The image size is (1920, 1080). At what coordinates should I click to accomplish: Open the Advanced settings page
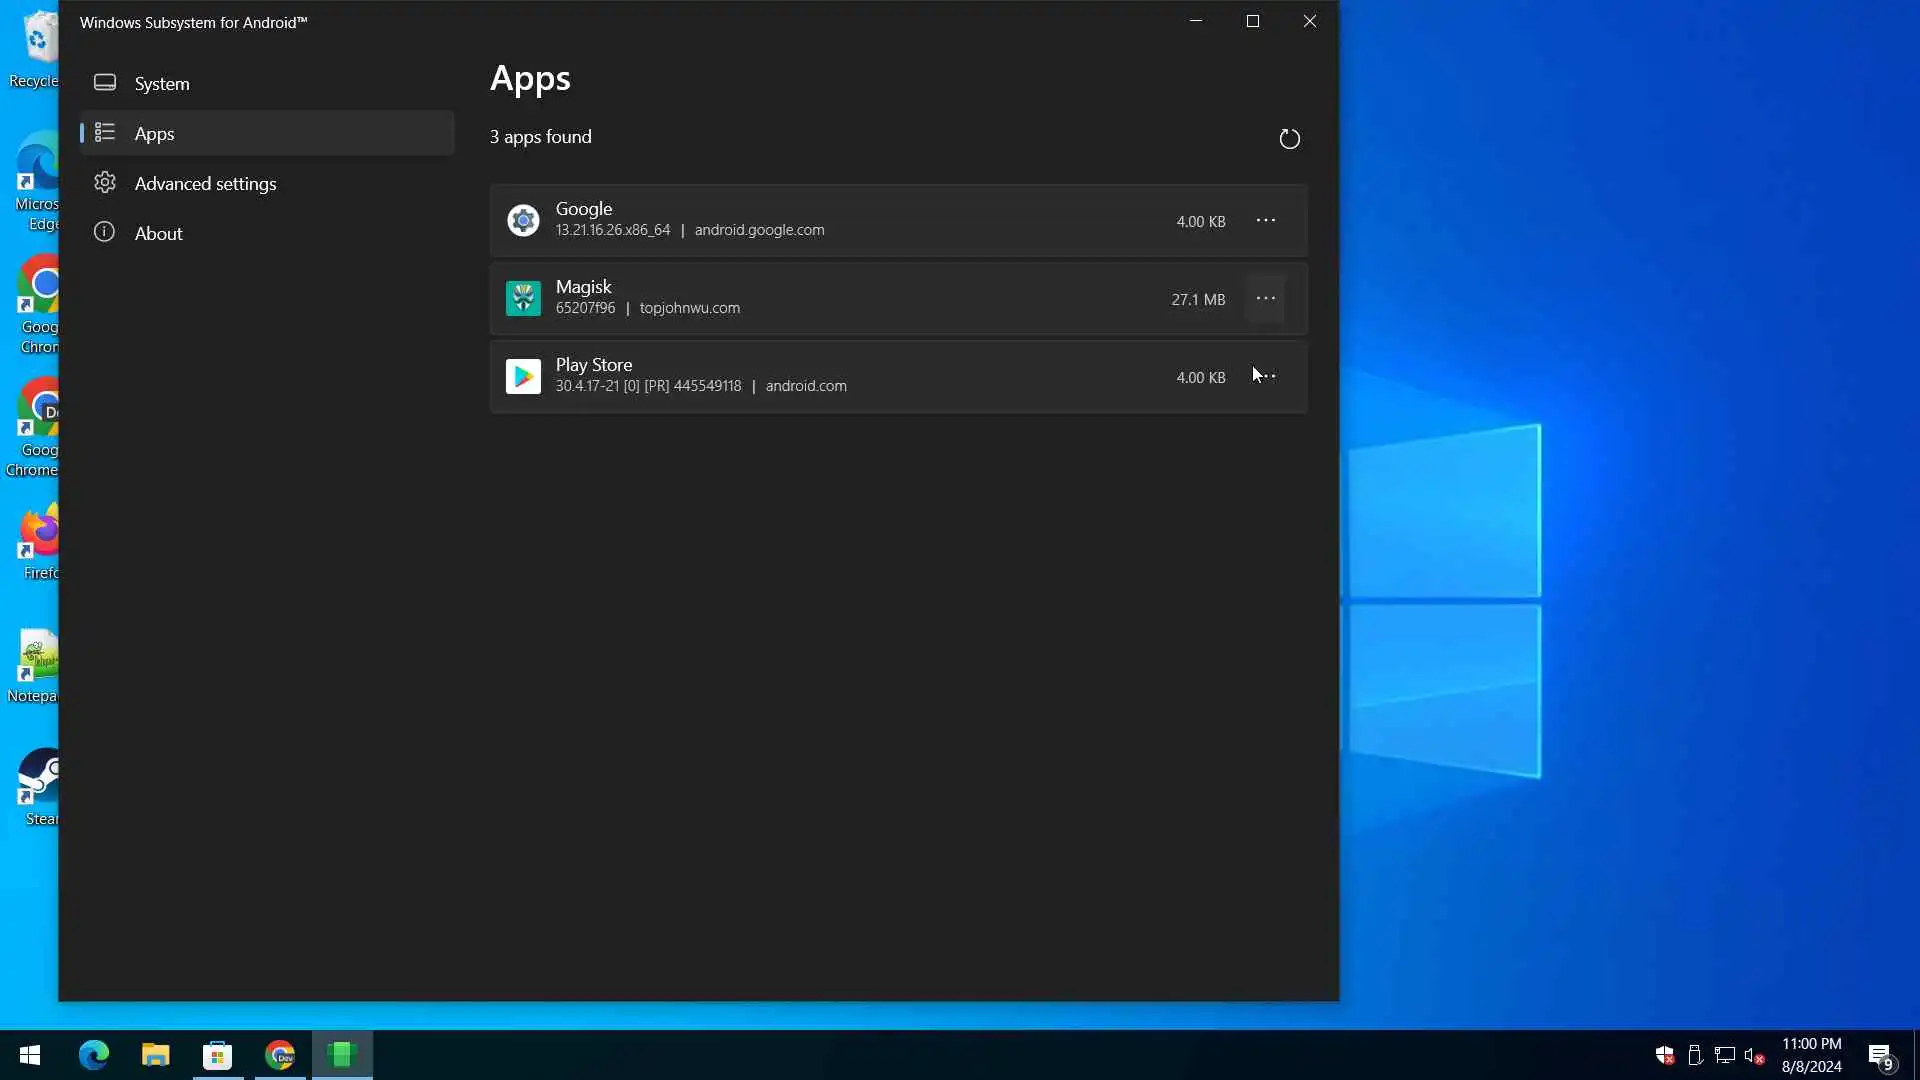[205, 183]
